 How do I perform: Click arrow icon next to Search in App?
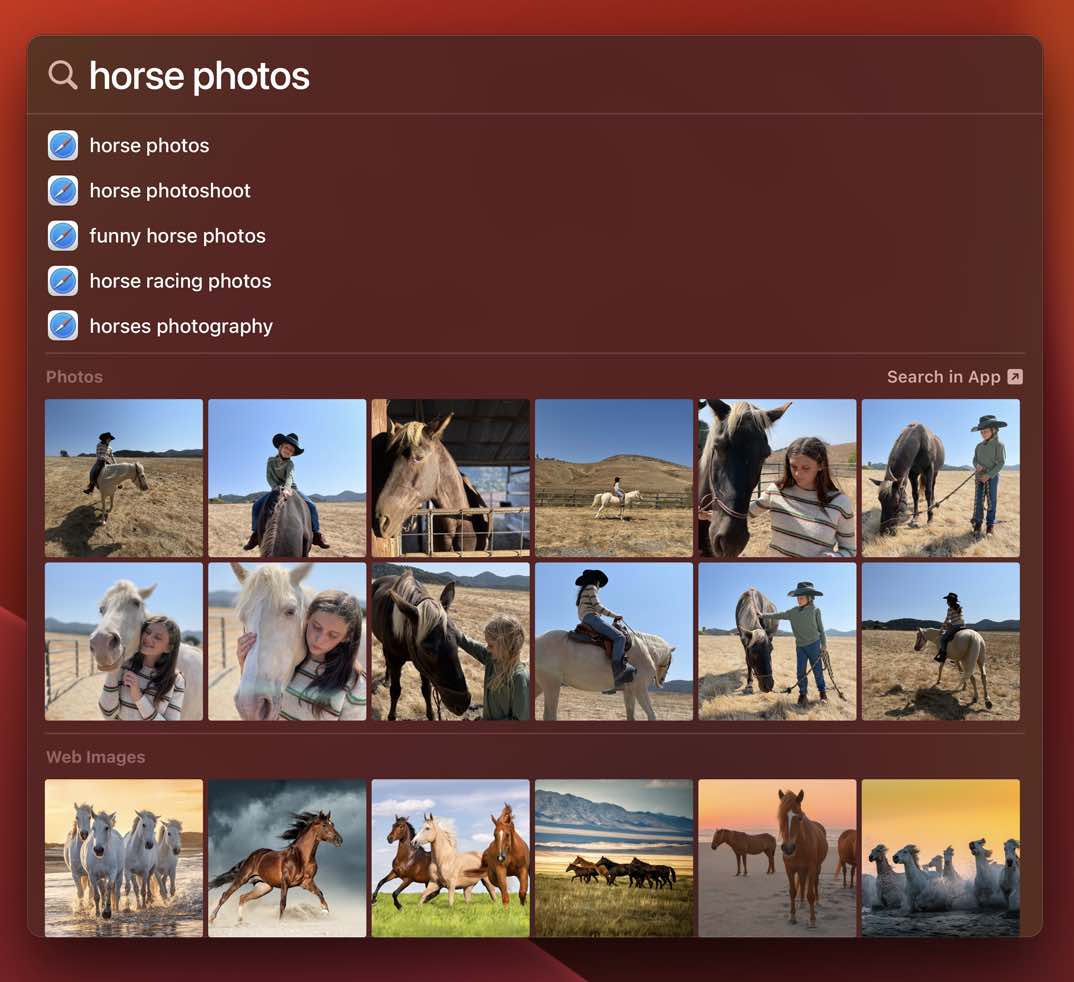pos(1015,377)
